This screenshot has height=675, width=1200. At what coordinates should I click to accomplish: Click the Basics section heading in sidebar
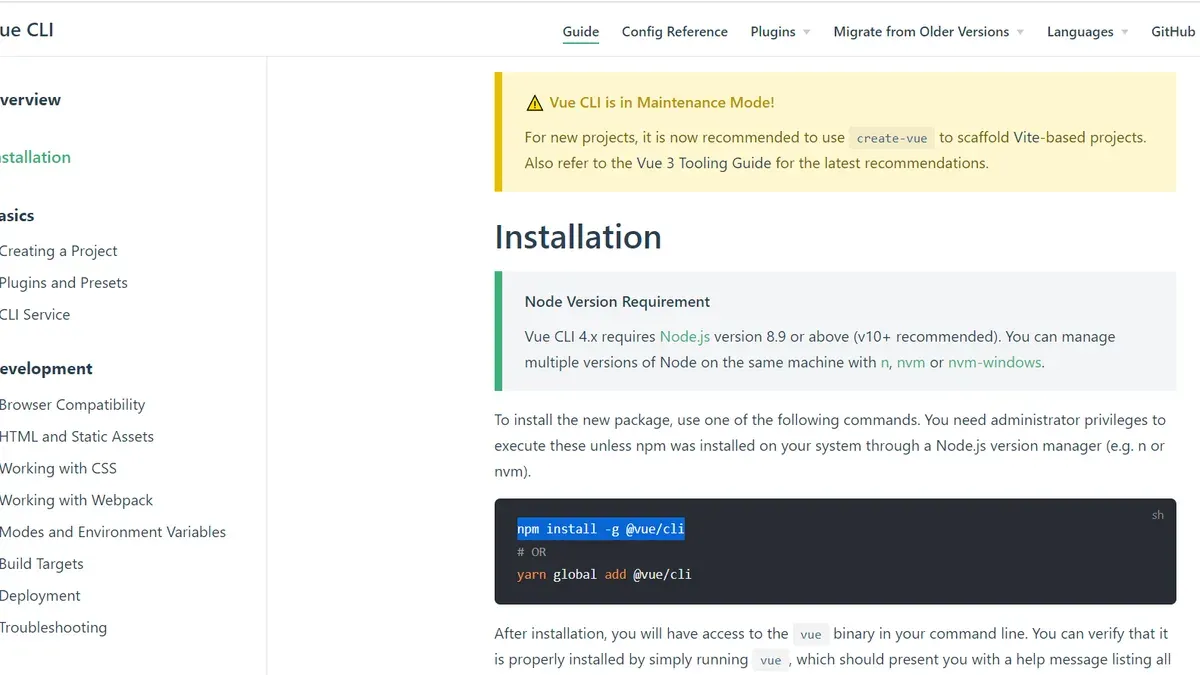point(17,216)
